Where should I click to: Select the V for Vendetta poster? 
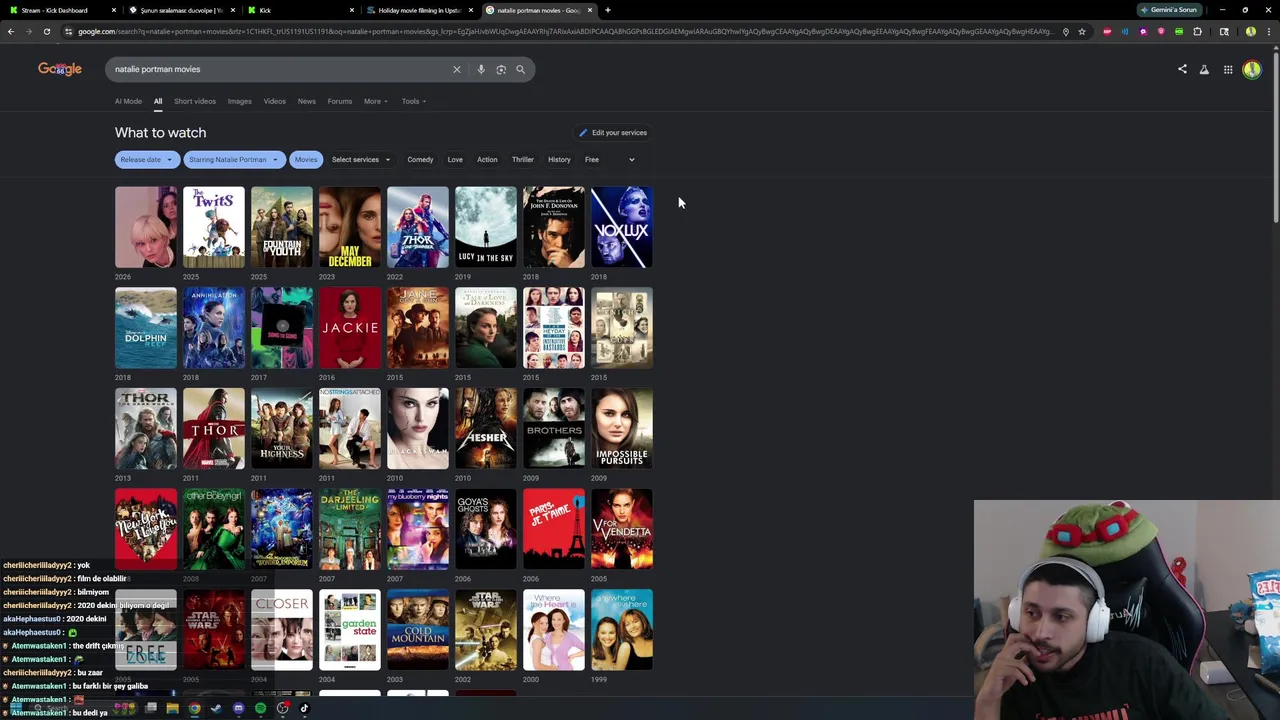622,529
